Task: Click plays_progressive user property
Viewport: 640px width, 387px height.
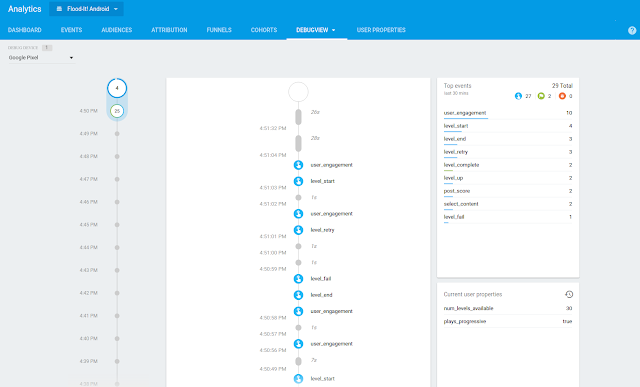Action: 508,322
